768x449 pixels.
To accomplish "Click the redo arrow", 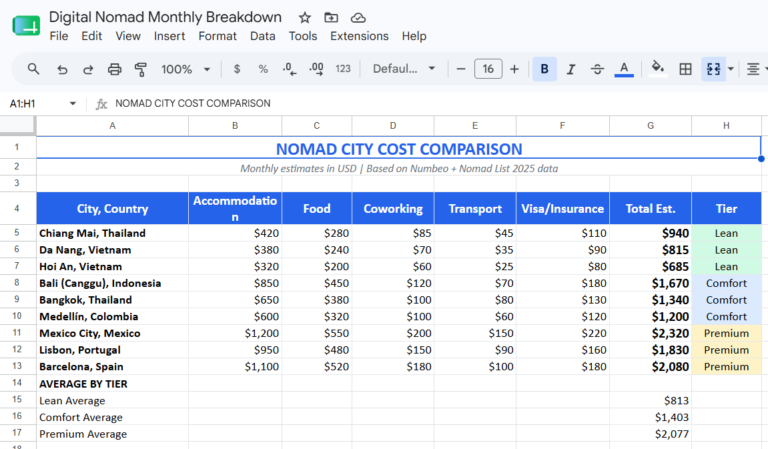I will click(x=88, y=69).
